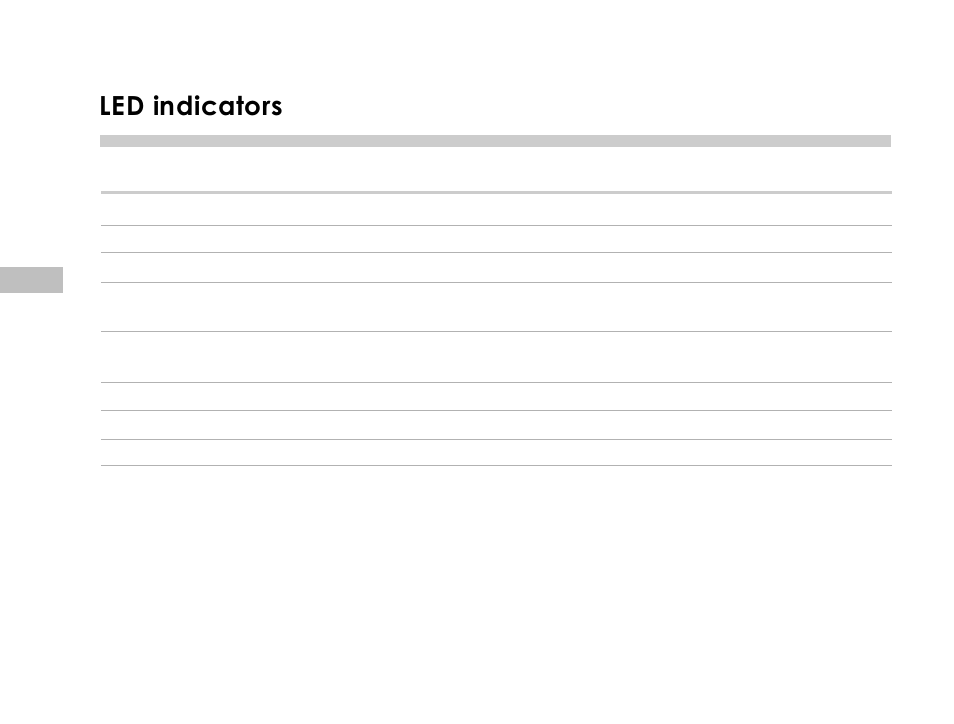
Task: Click the blank table header row
Action: [x=496, y=169]
